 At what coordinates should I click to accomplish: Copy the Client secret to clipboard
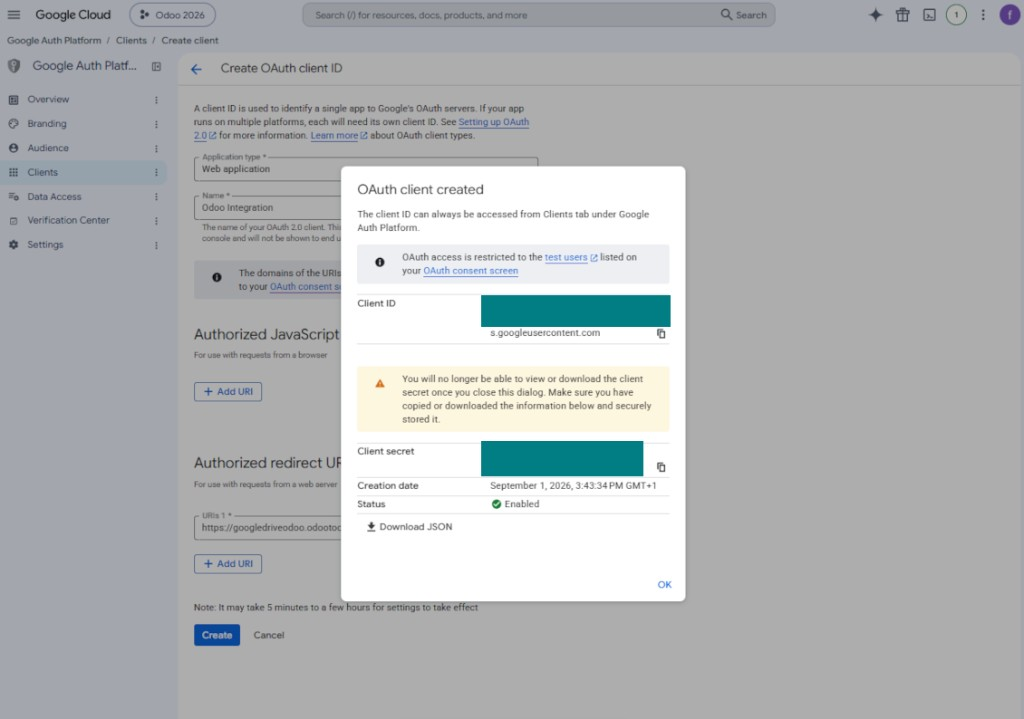tap(661, 467)
